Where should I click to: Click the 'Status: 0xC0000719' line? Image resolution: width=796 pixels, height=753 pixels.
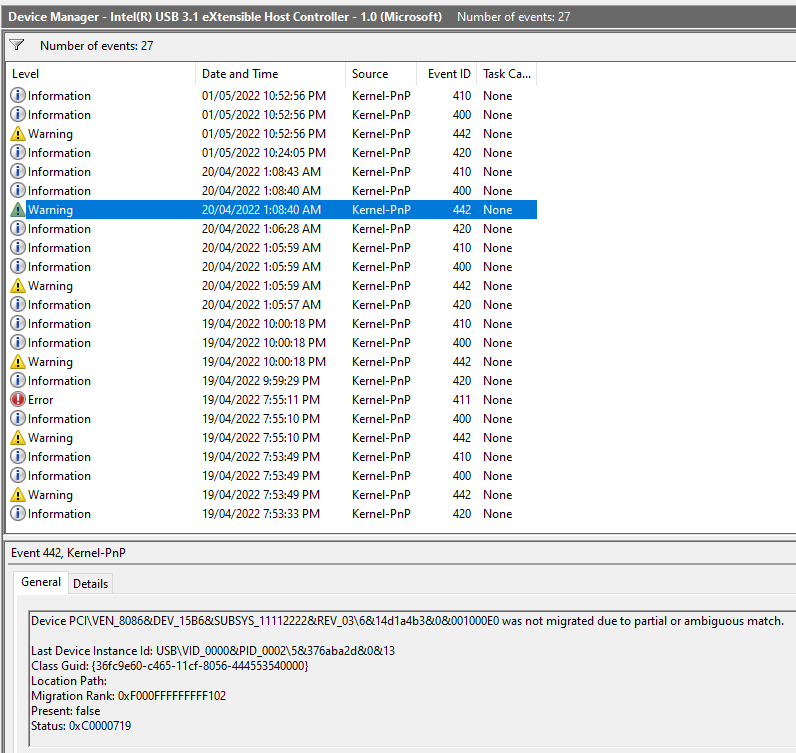point(81,726)
